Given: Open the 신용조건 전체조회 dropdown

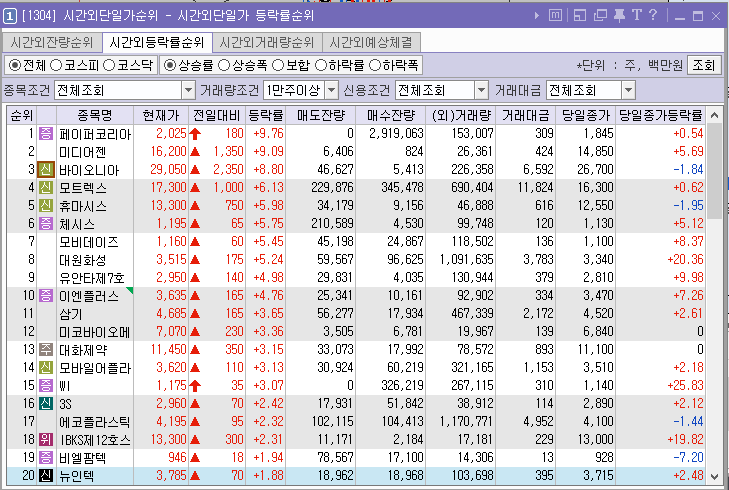Looking at the screenshot, I should [x=481, y=90].
